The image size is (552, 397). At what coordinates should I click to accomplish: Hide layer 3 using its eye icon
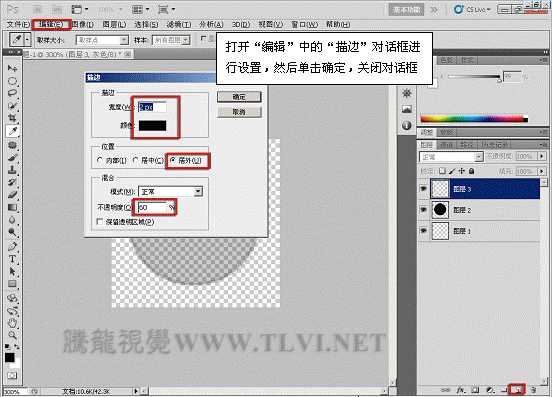[x=424, y=189]
